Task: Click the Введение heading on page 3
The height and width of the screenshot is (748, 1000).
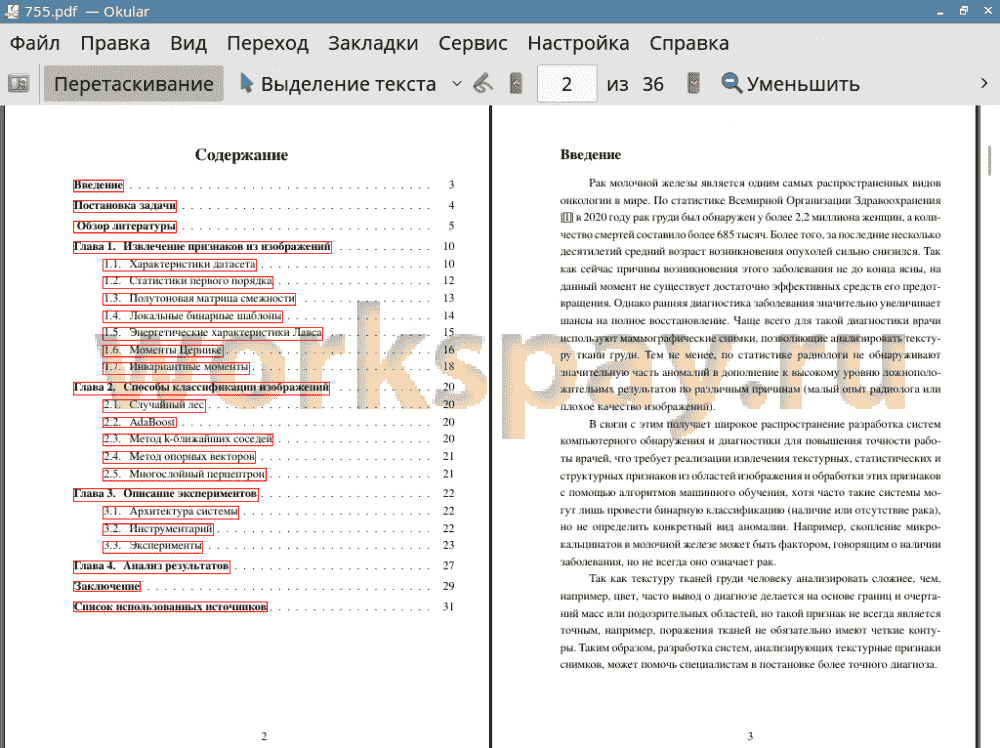Action: coord(590,154)
